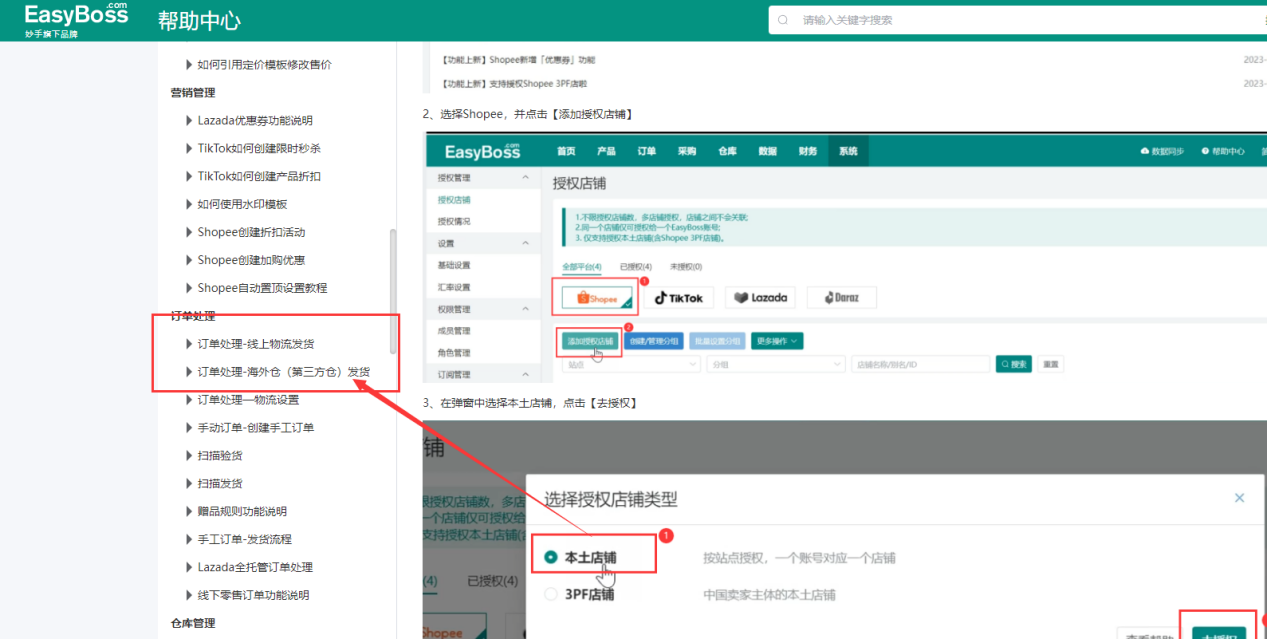1267x639 pixels.
Task: Open 系统 in the embedded app menu
Action: pyautogui.click(x=848, y=151)
